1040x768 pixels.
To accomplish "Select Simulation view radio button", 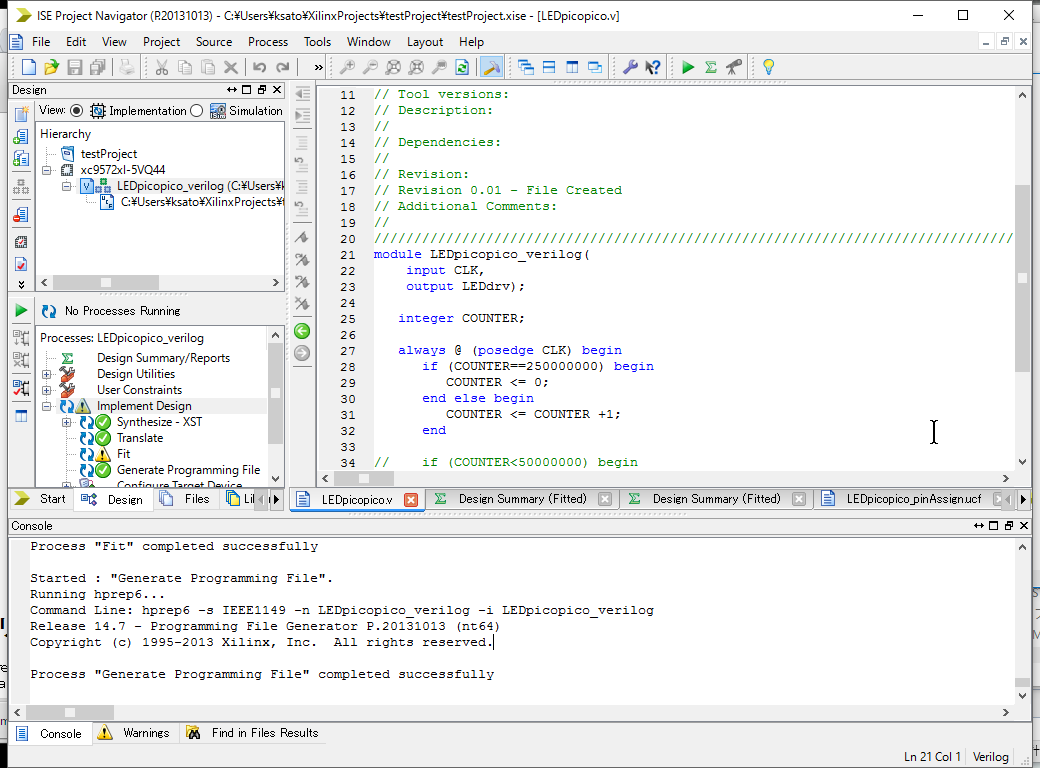I will 196,111.
